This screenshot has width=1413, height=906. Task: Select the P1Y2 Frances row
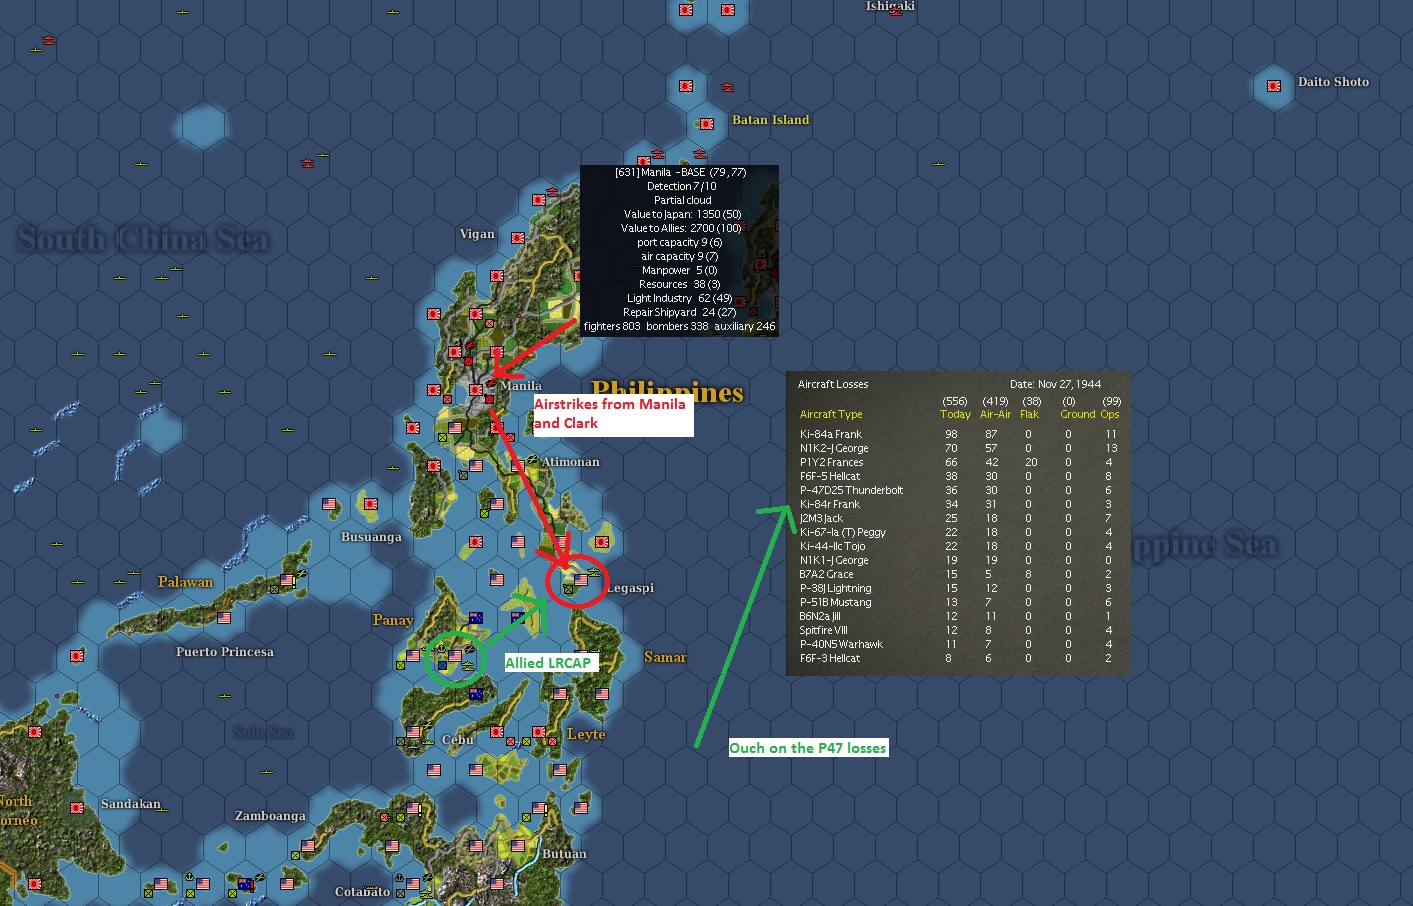[958, 462]
